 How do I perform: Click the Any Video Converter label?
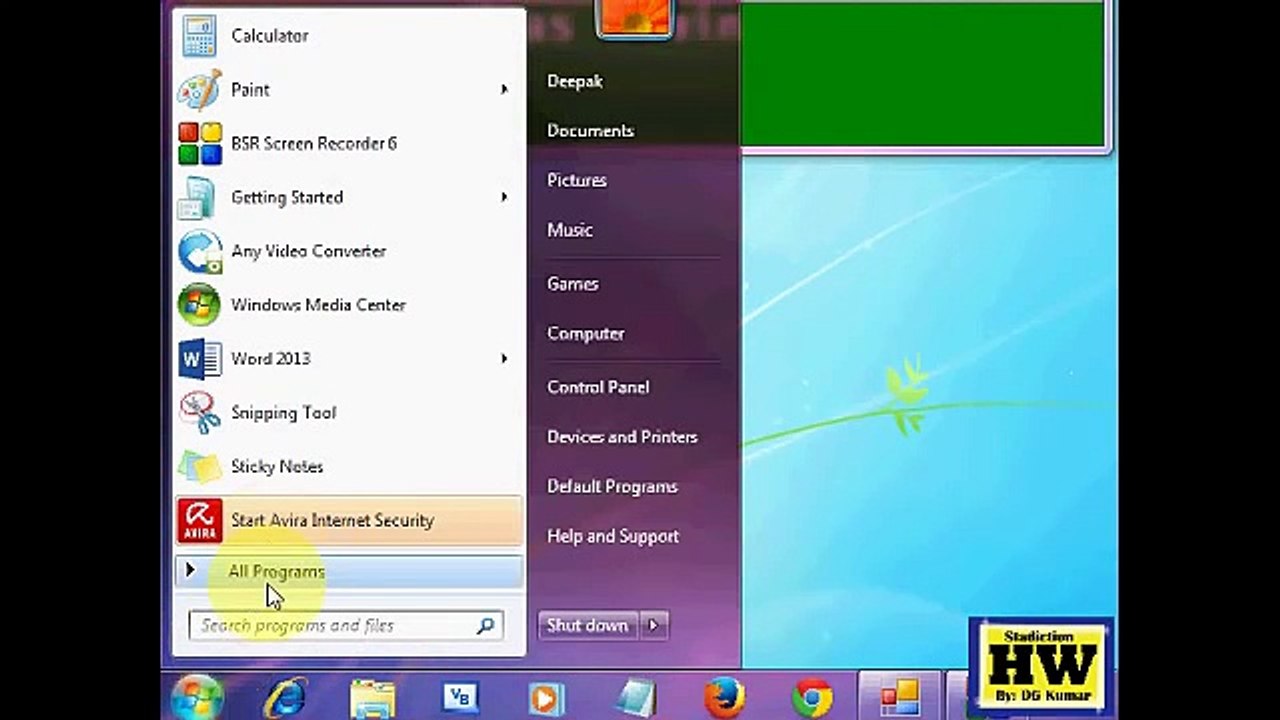point(308,252)
